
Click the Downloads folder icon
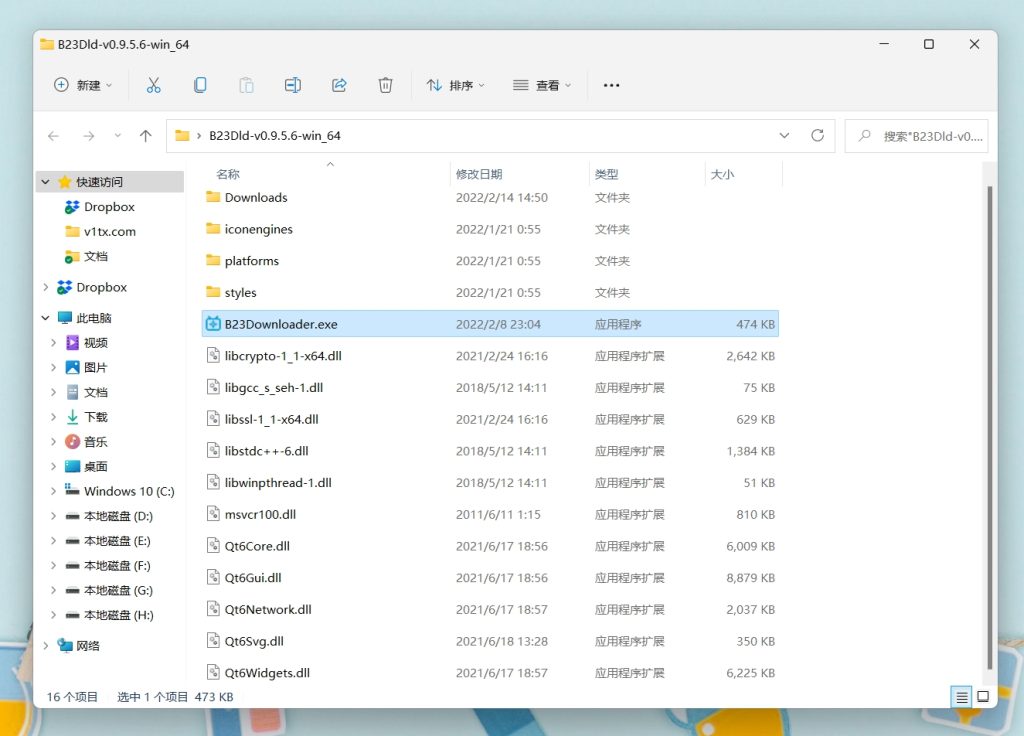(213, 197)
